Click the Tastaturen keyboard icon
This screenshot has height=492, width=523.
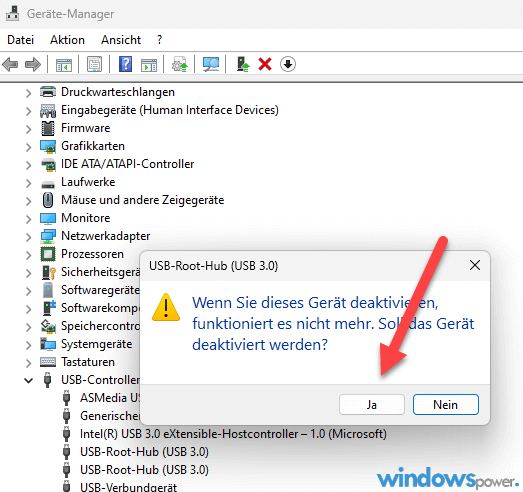pyautogui.click(x=48, y=362)
